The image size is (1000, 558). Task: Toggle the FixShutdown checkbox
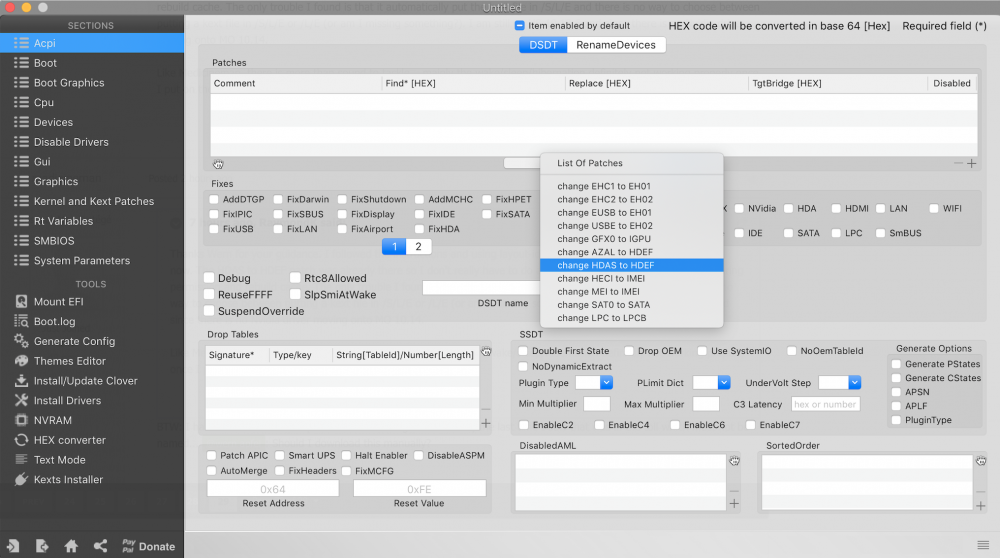click(342, 199)
